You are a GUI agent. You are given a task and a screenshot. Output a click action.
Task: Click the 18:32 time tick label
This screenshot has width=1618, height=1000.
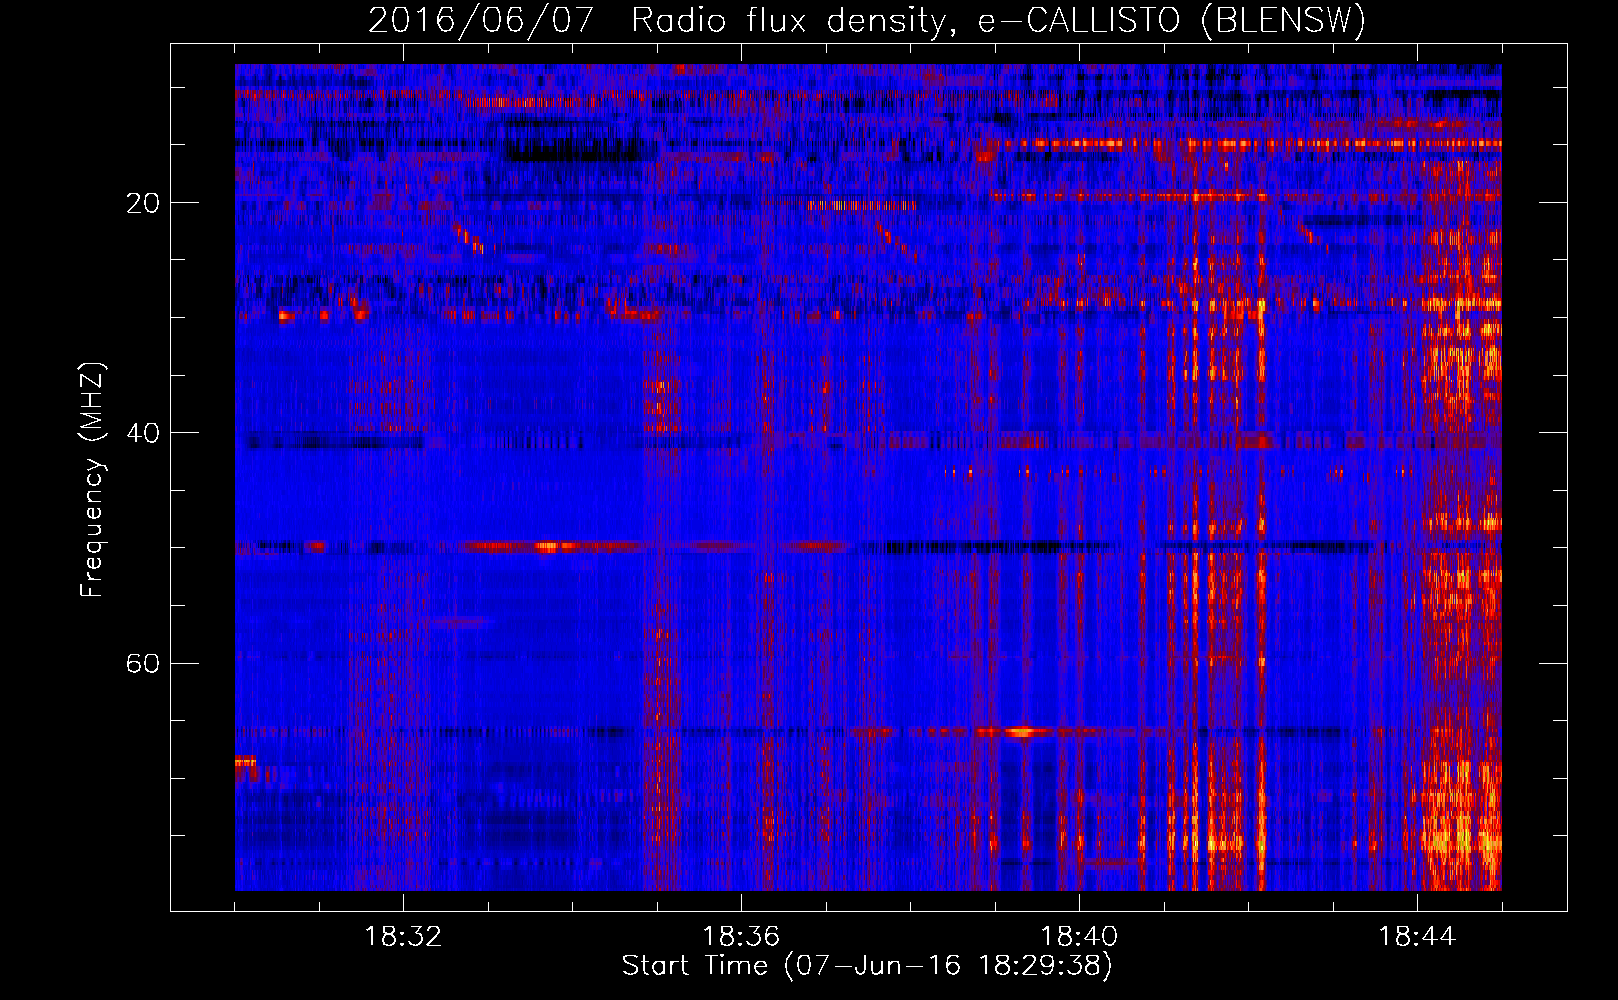pos(403,937)
